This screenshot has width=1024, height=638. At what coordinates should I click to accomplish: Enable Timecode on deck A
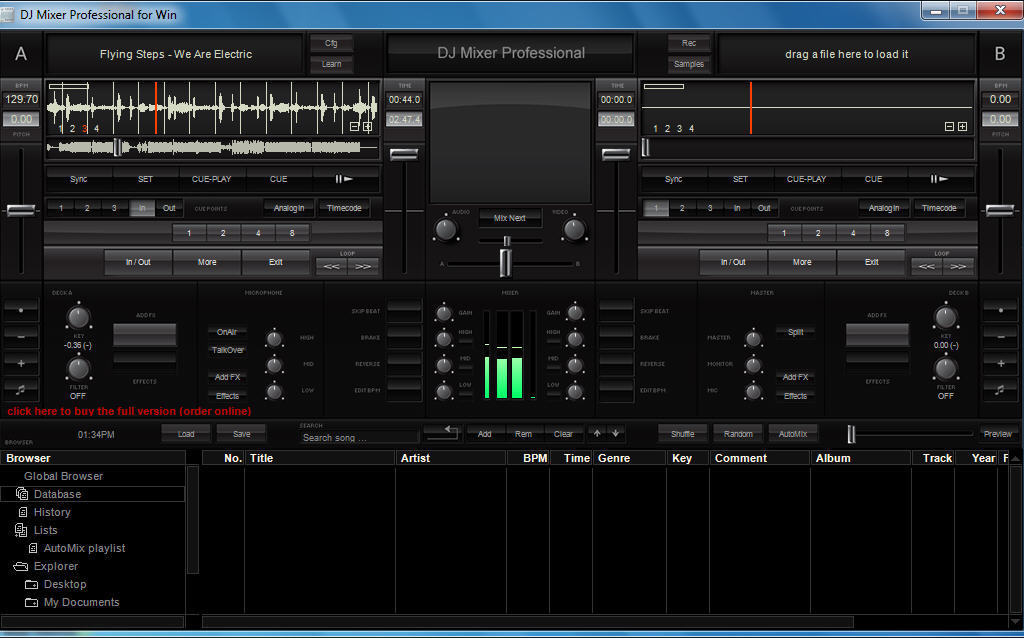click(344, 208)
